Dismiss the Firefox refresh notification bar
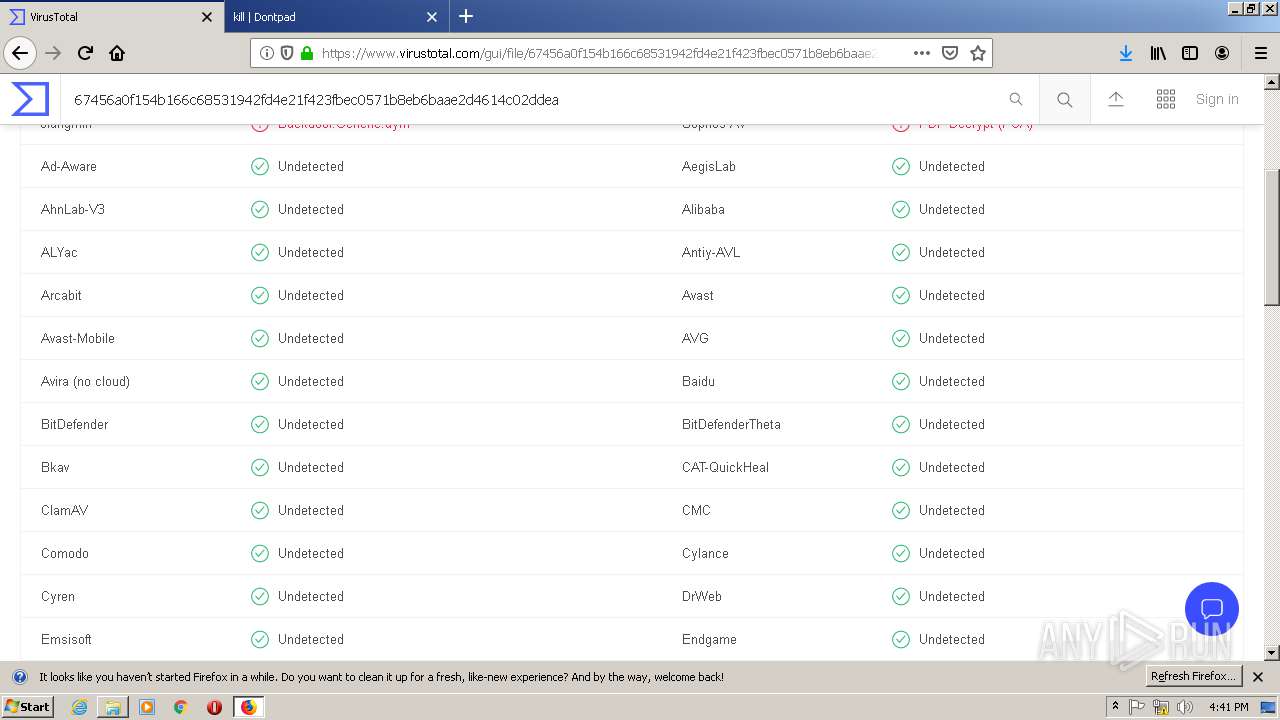The width and height of the screenshot is (1280, 720). pyautogui.click(x=1258, y=677)
